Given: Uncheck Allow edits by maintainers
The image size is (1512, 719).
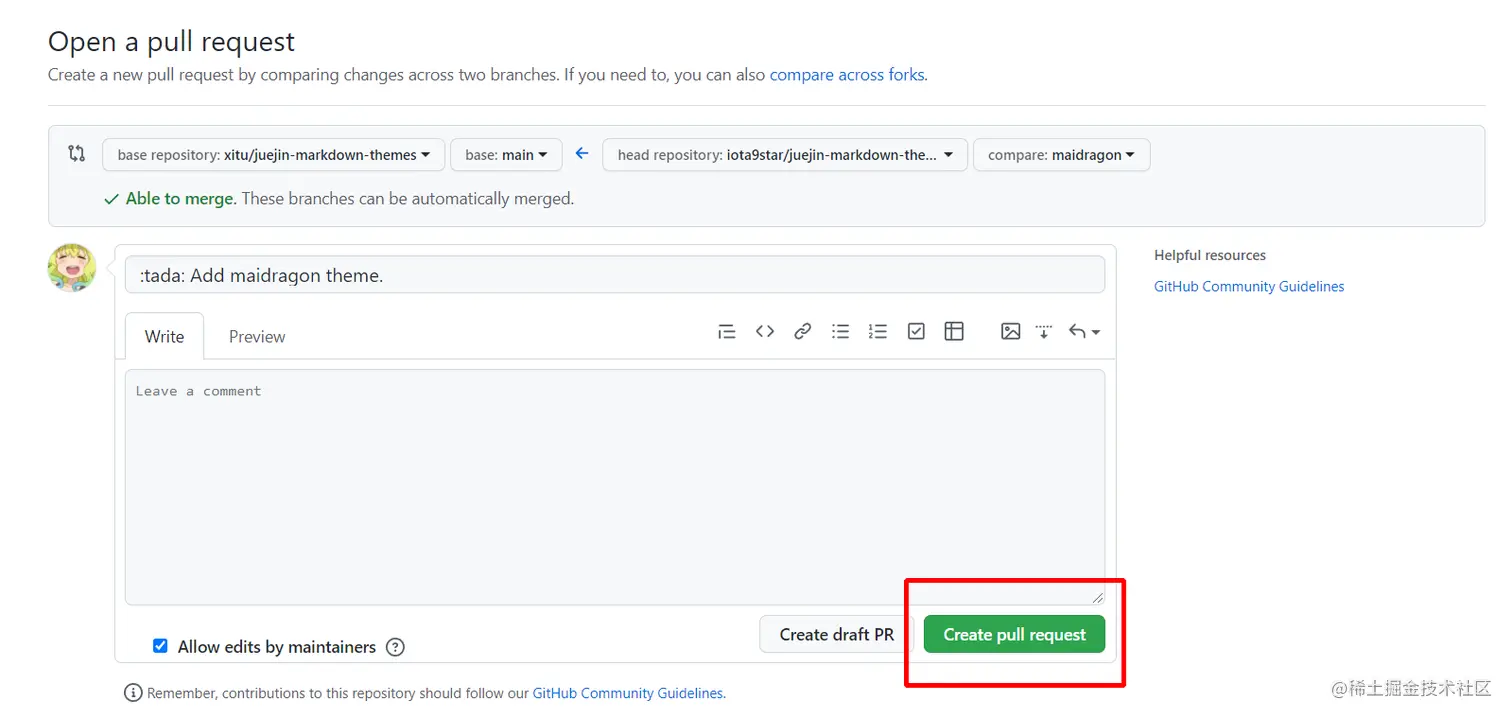Looking at the screenshot, I should coord(160,646).
